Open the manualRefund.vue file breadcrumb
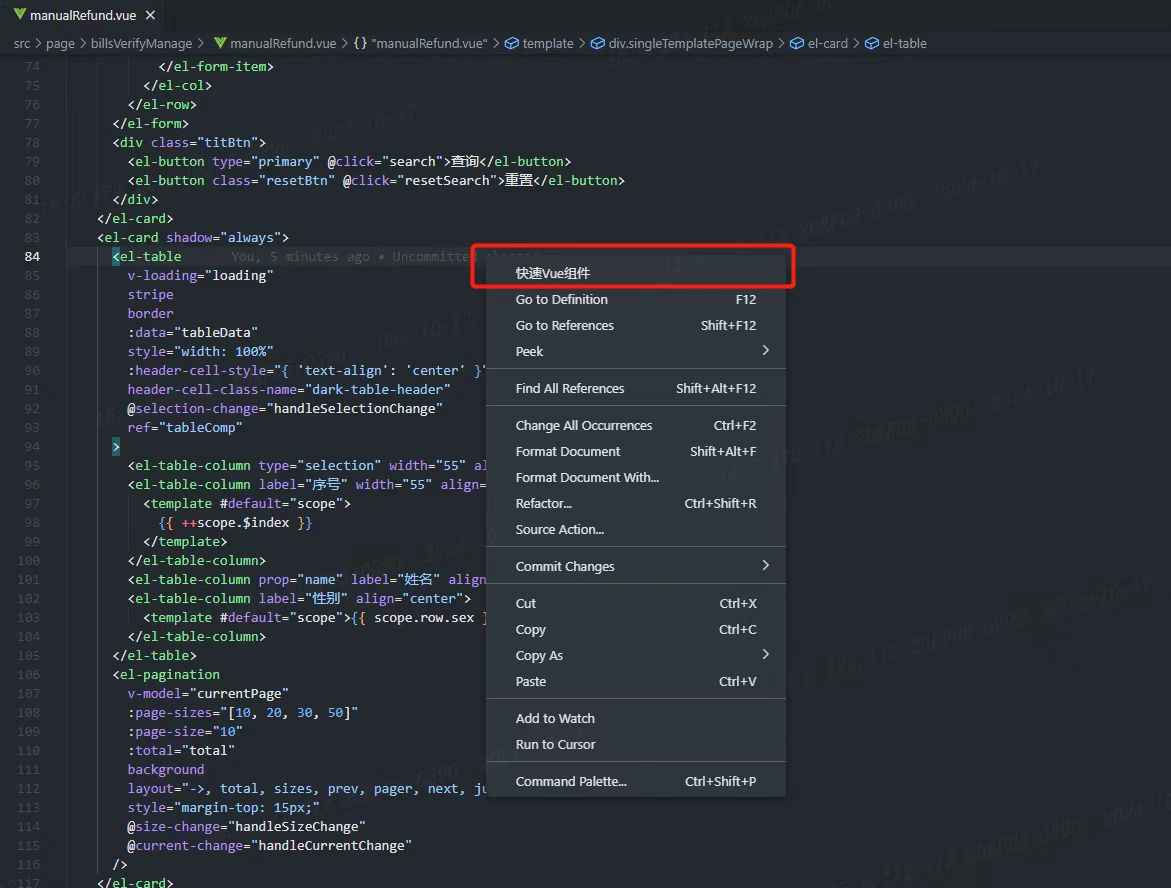The image size is (1171, 888). click(283, 43)
